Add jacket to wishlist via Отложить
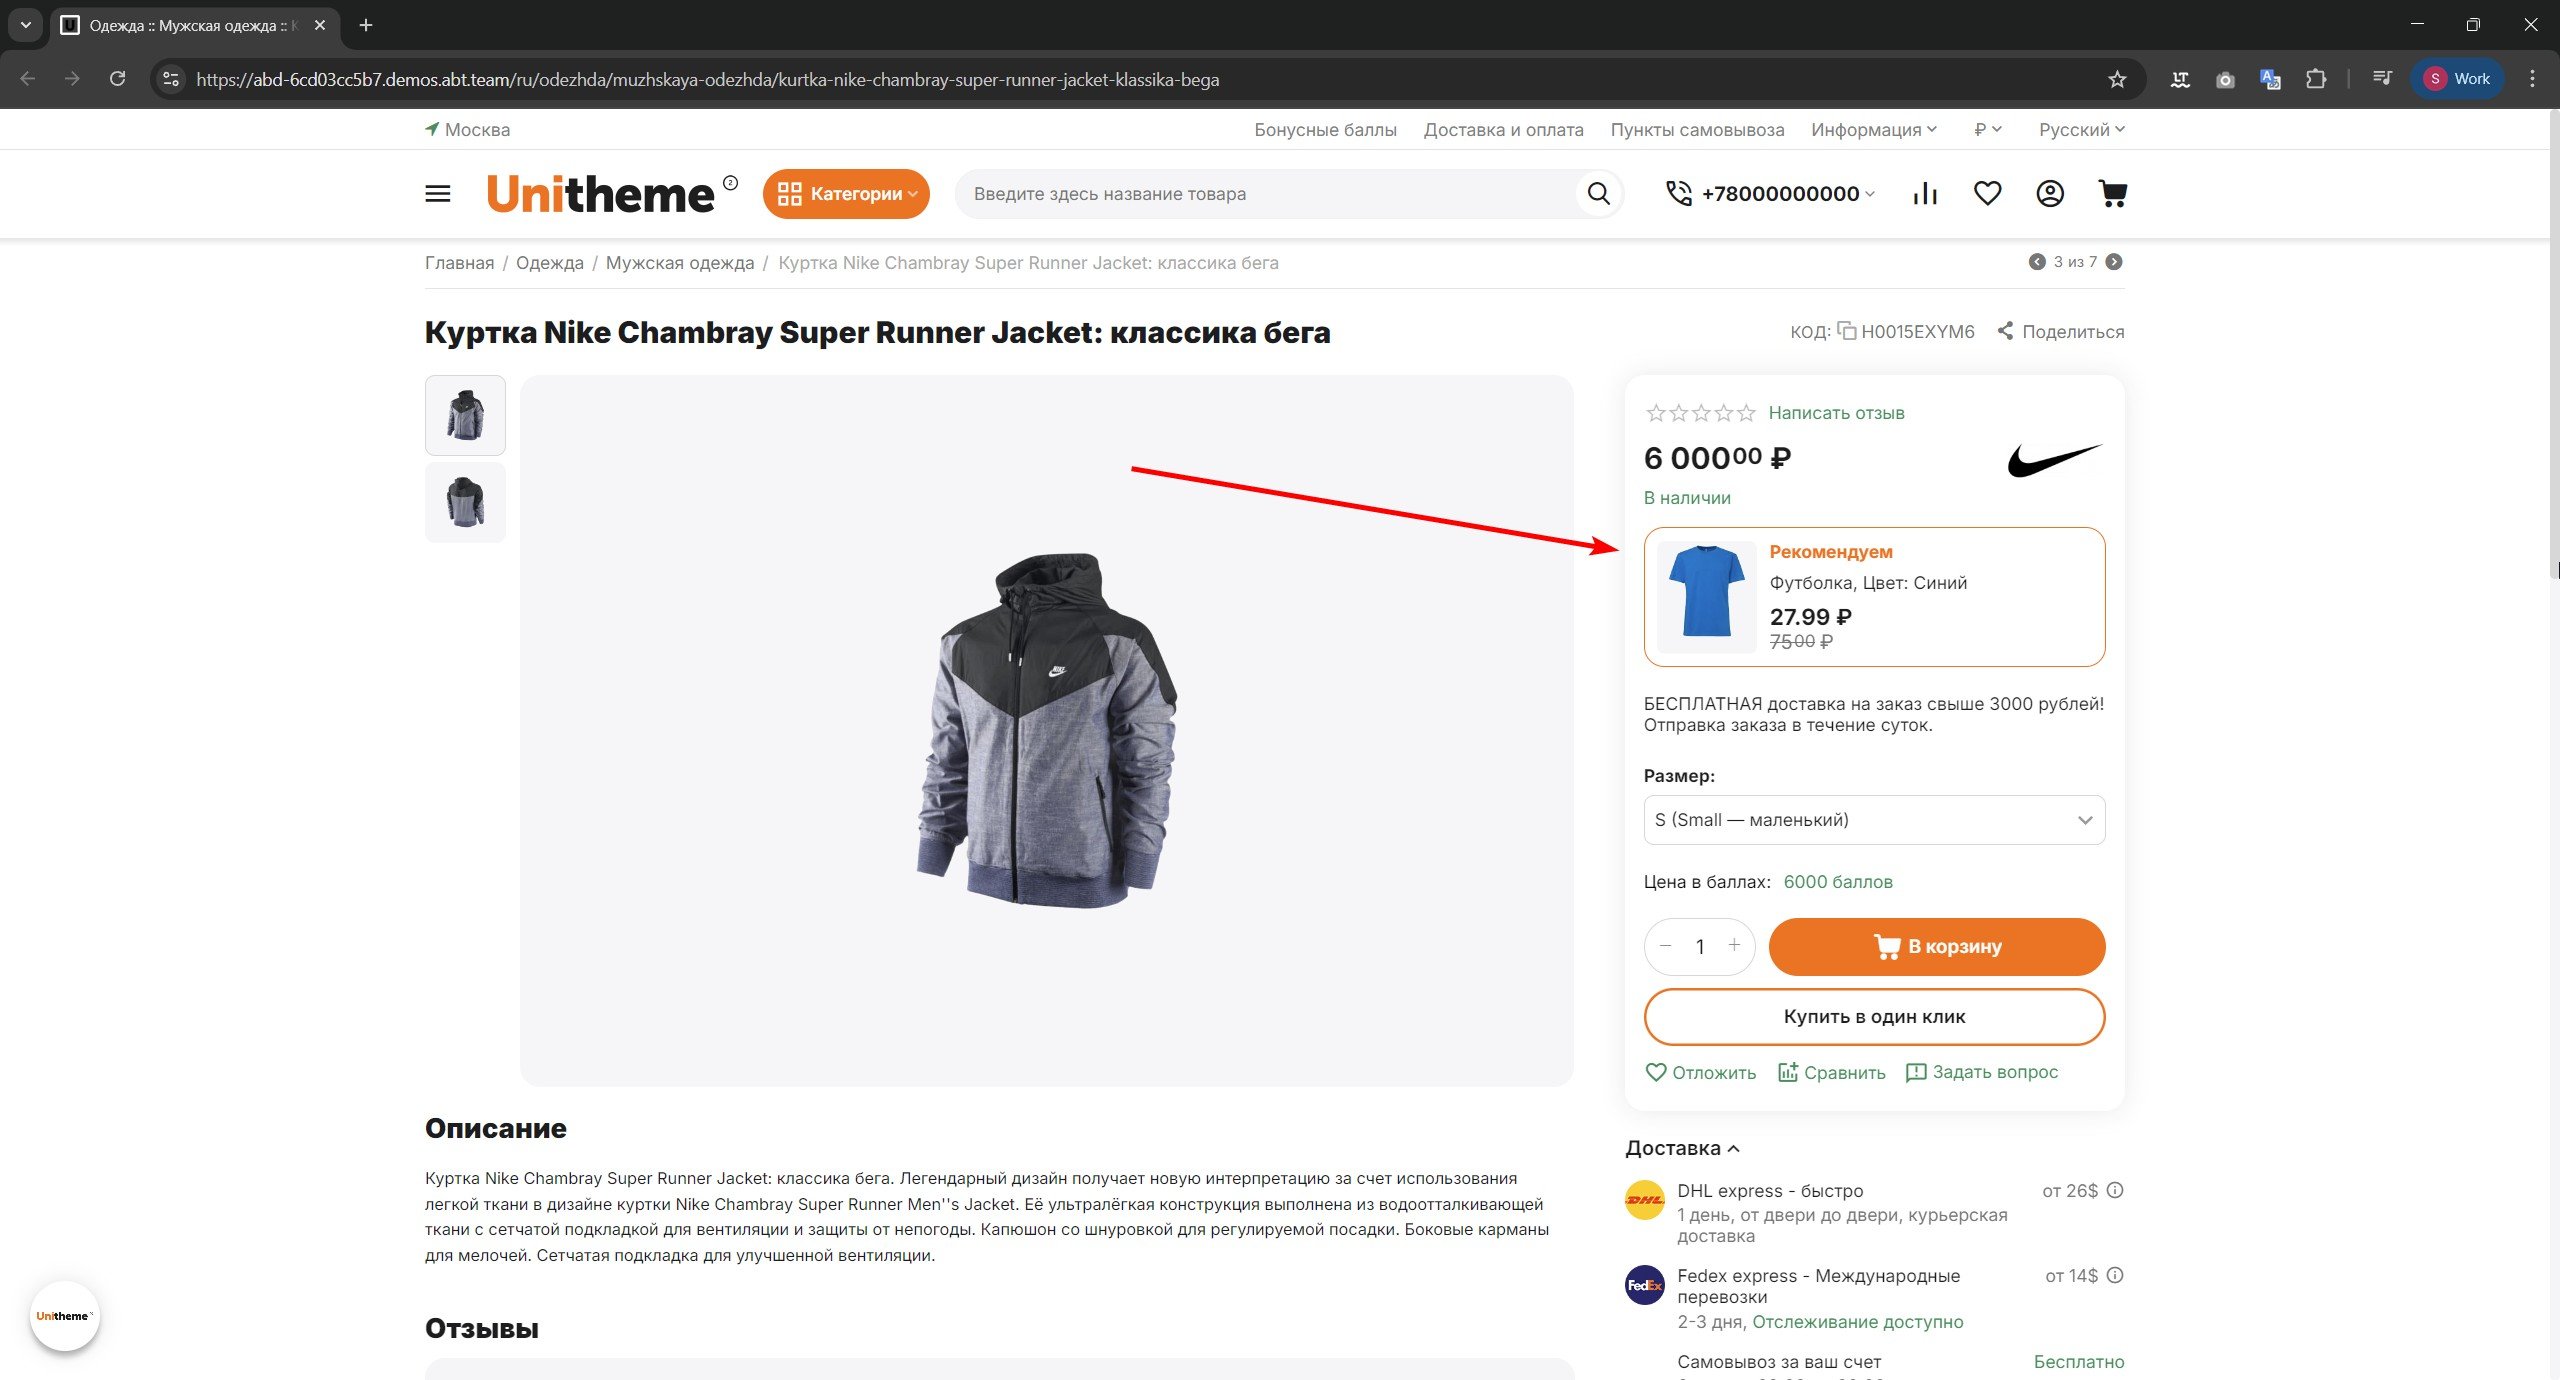The image size is (2560, 1380). tap(1701, 1072)
